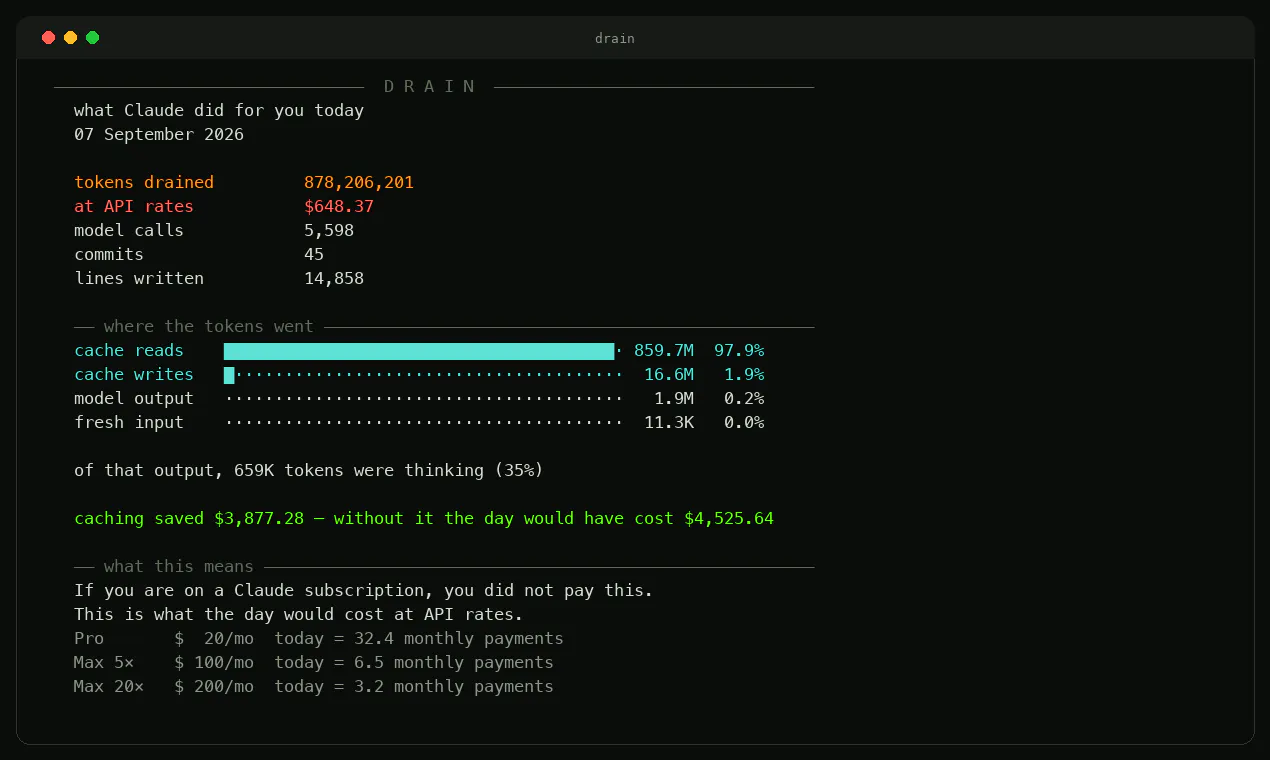The width and height of the screenshot is (1270, 760).
Task: Click the 'D R A I N' header
Action: tap(429, 86)
